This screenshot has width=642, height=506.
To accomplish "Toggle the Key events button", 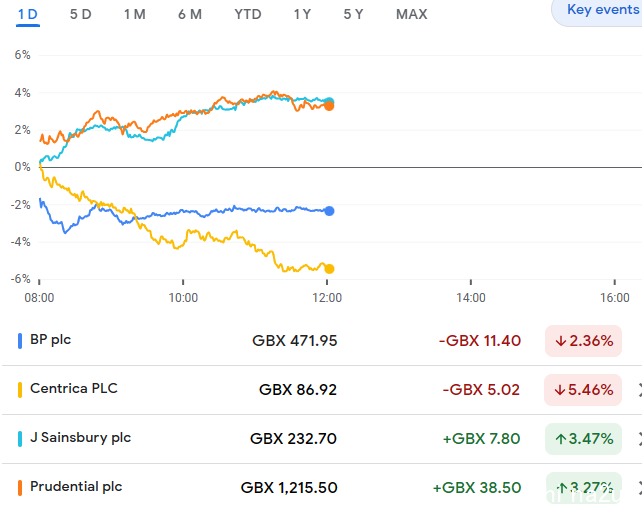I will click(598, 10).
